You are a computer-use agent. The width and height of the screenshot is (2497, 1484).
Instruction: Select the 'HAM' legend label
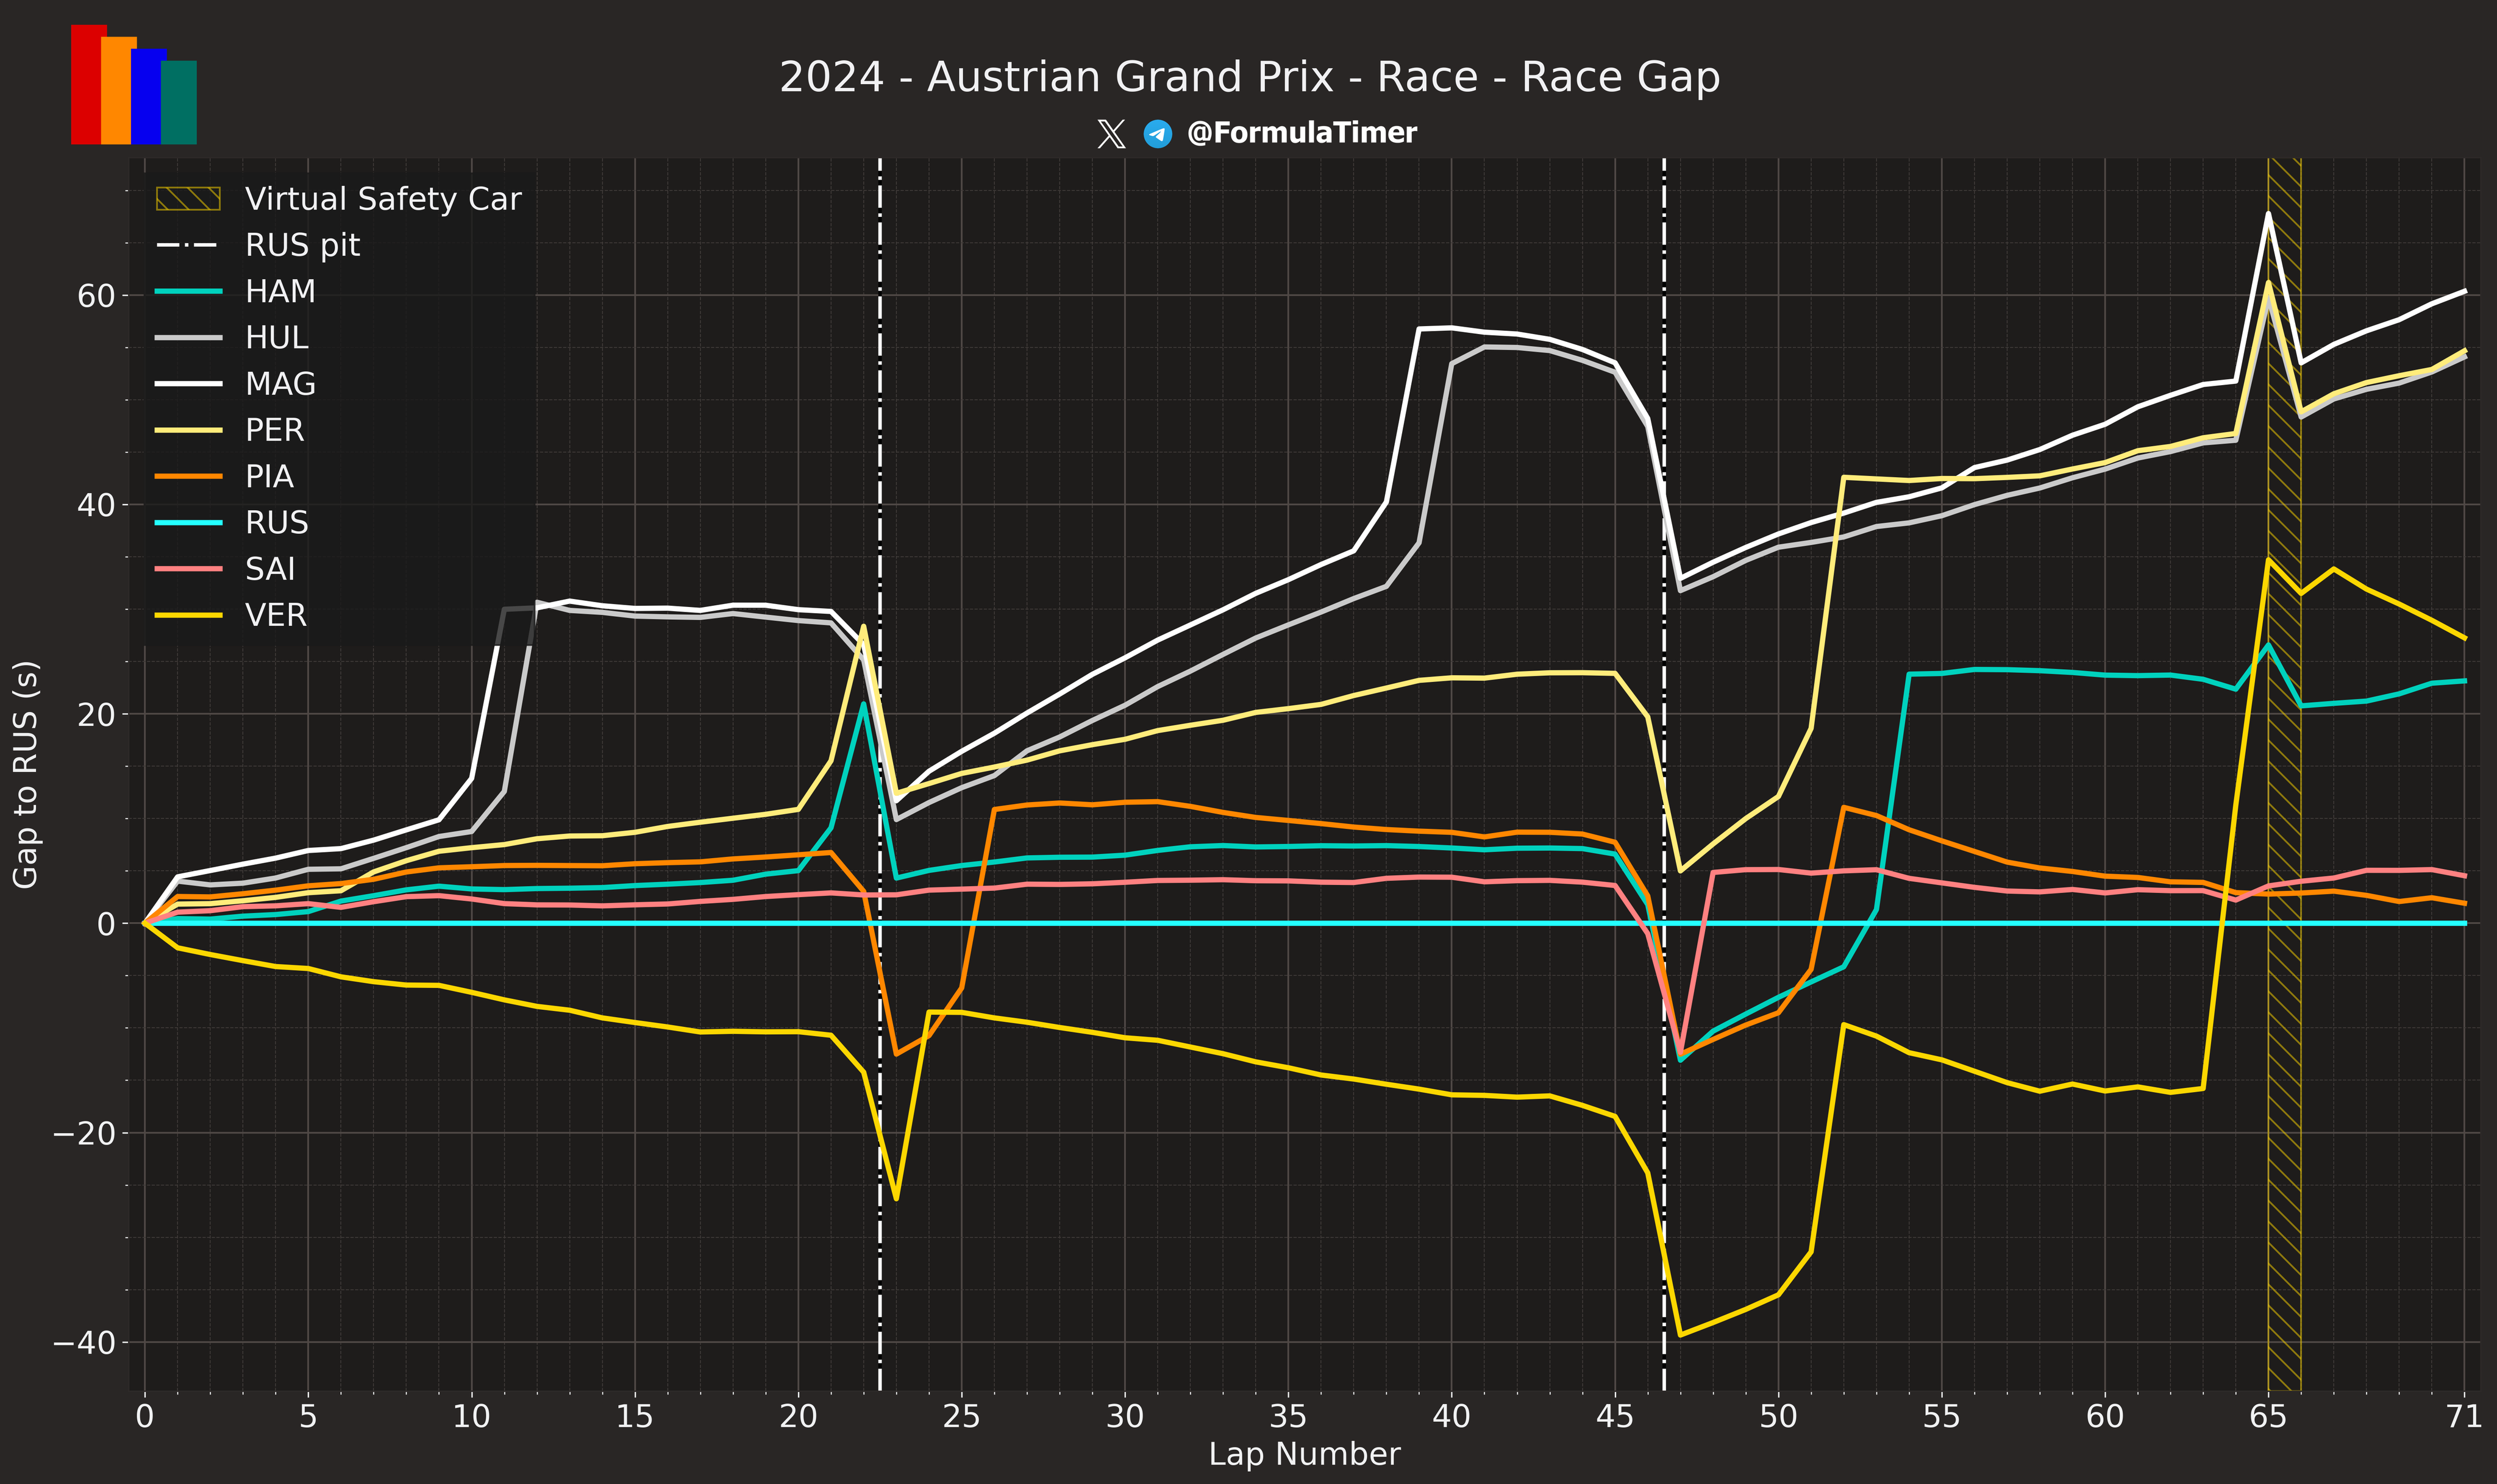tap(280, 291)
